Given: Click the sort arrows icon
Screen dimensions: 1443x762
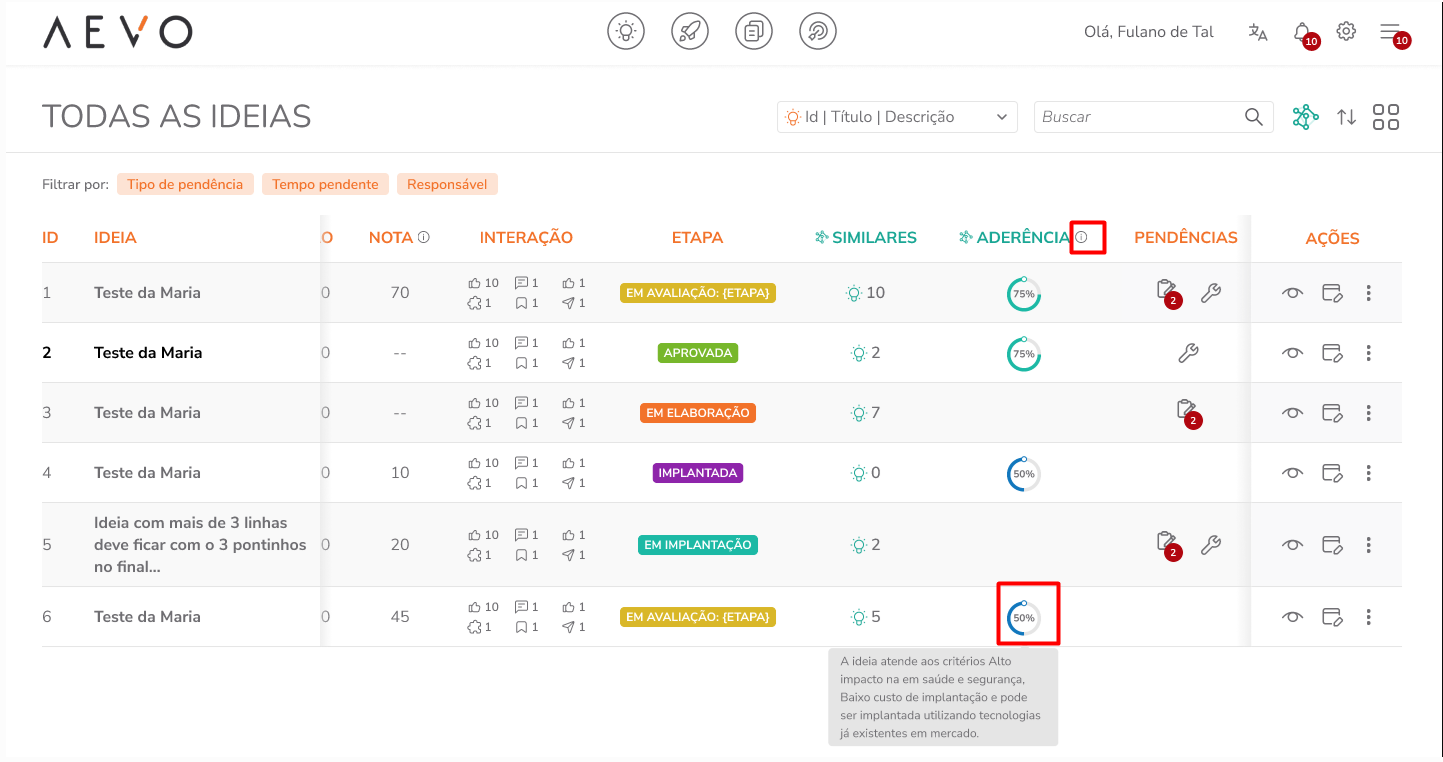Looking at the screenshot, I should tap(1347, 117).
